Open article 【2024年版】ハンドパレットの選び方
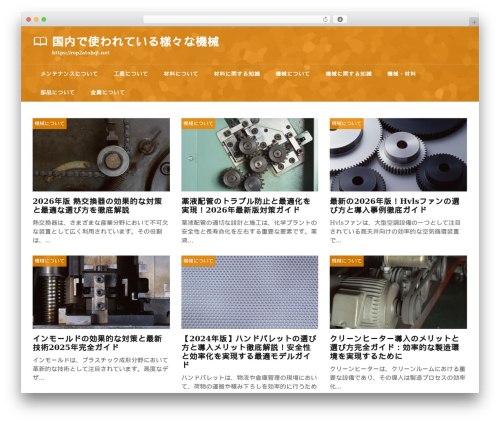The width and height of the screenshot is (500, 423). coord(249,352)
